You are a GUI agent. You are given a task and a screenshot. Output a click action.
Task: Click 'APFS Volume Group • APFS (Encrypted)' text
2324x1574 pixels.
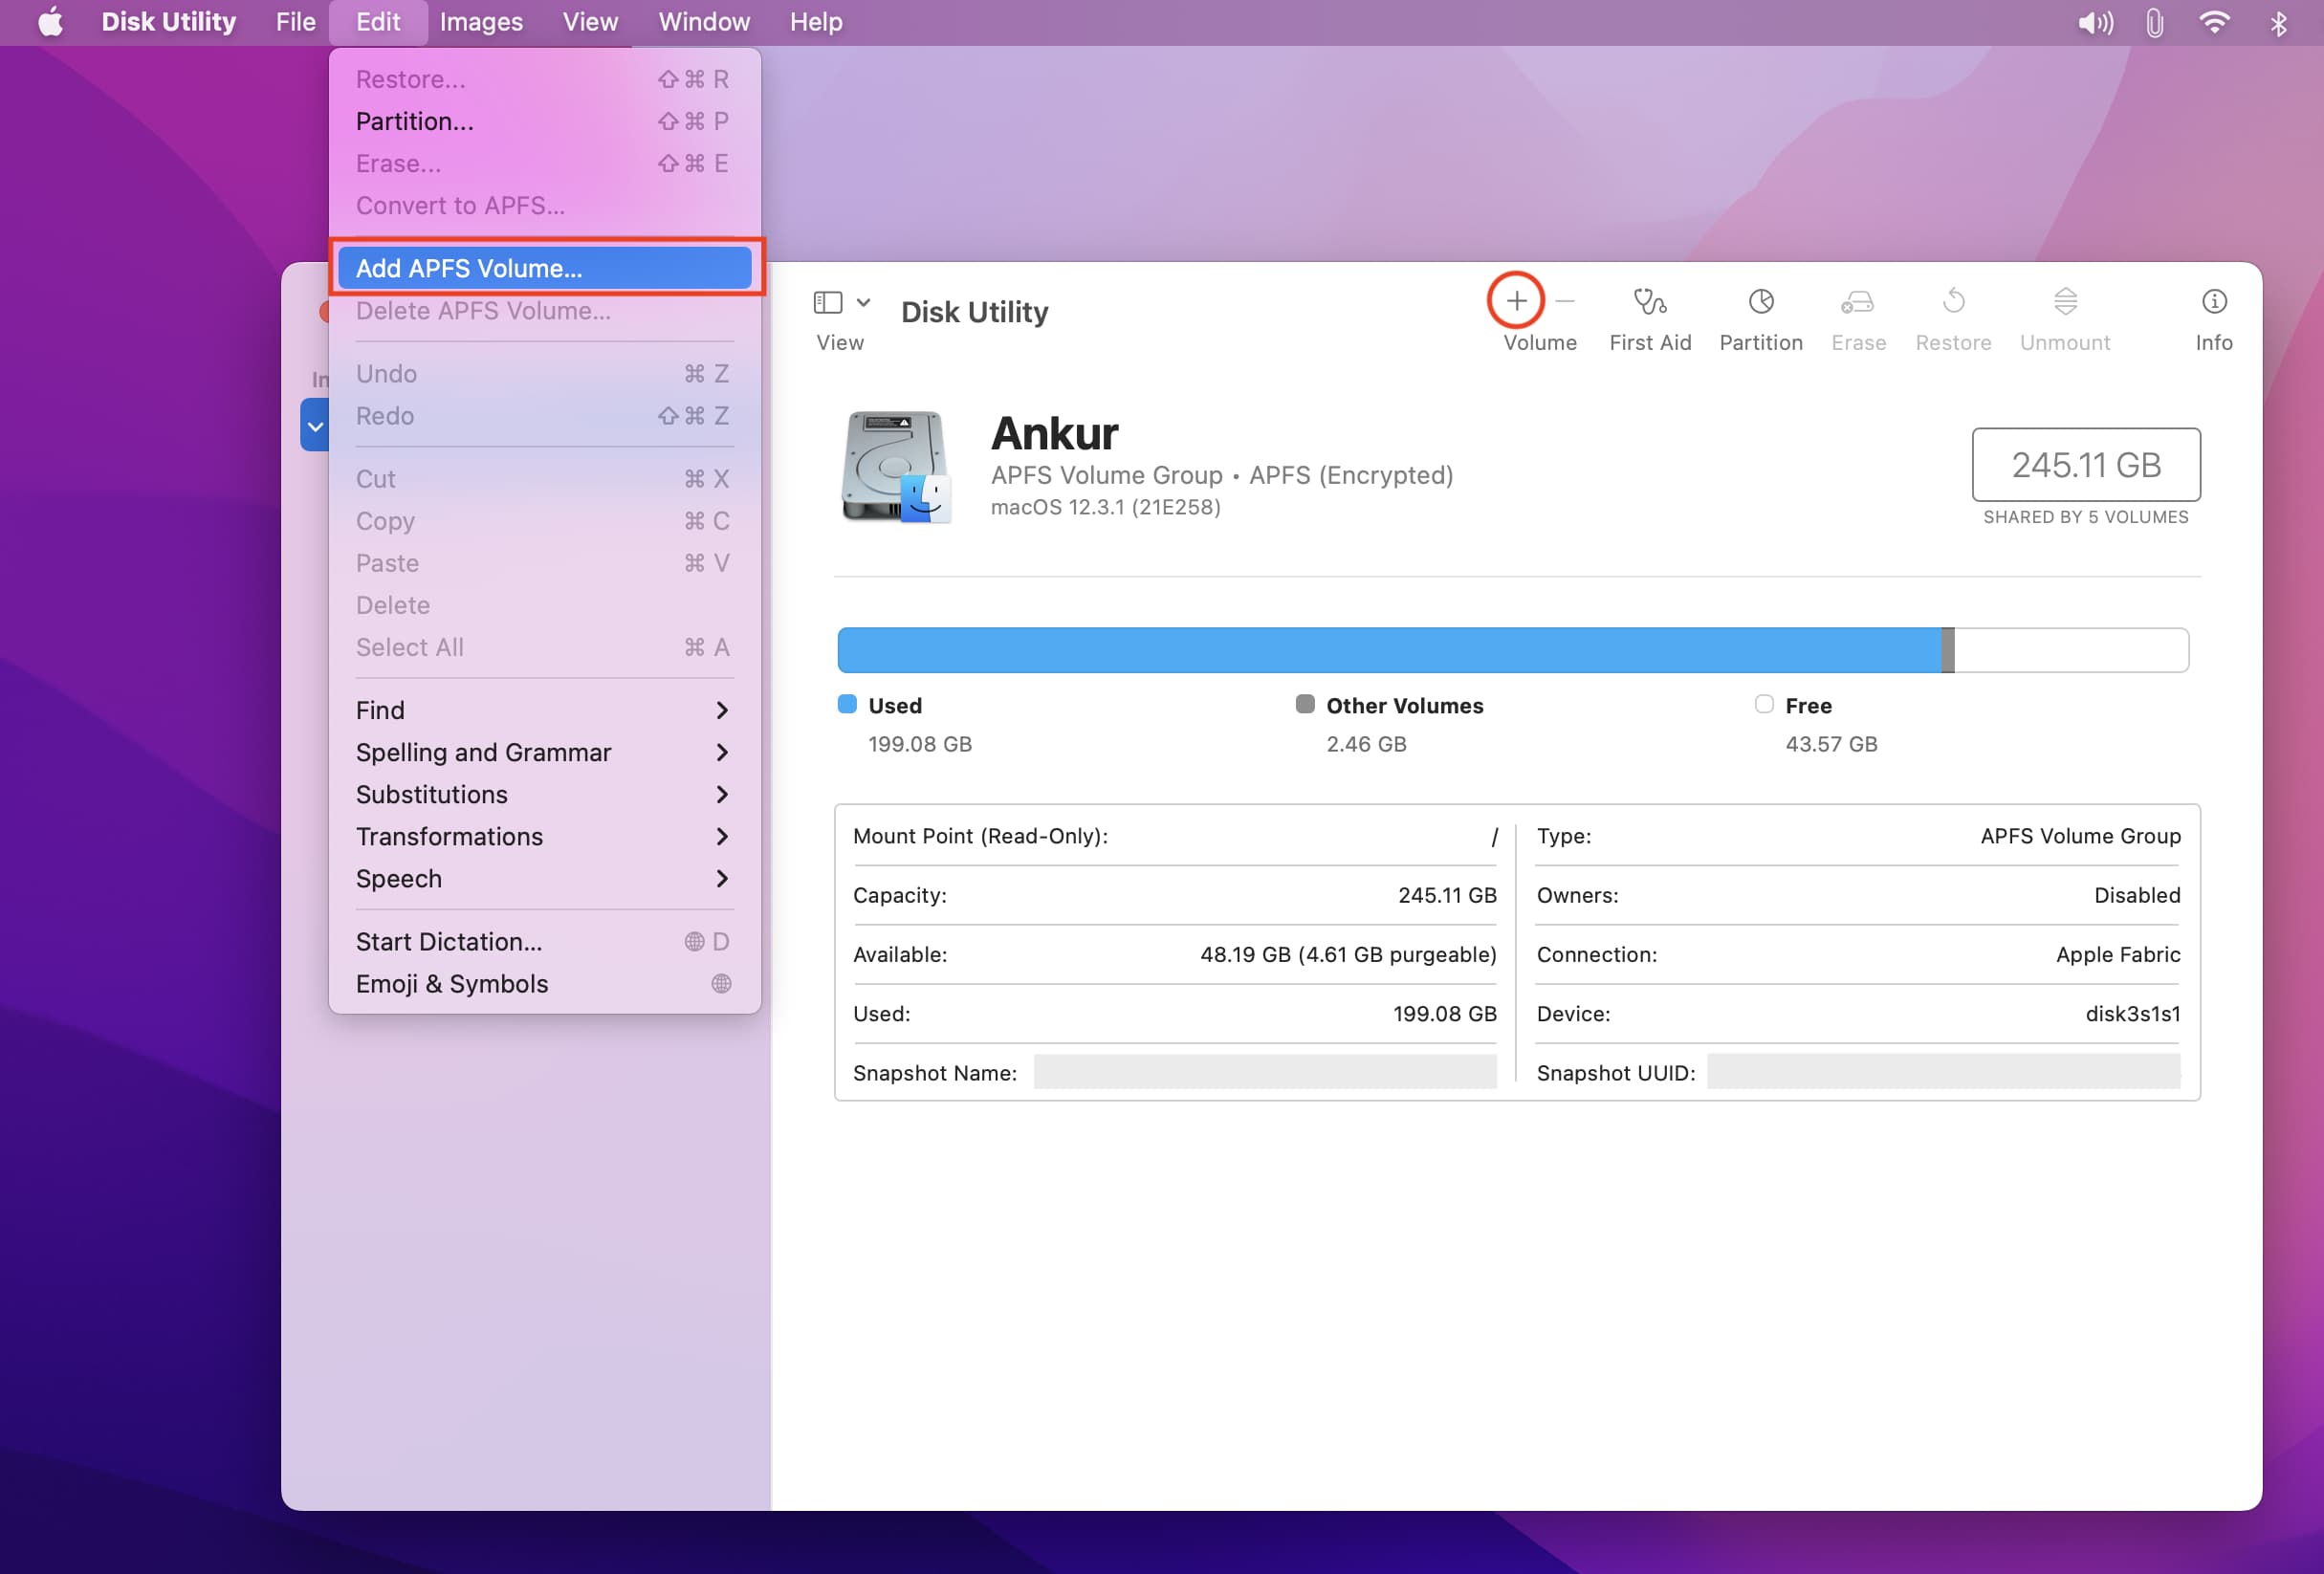coord(1222,475)
